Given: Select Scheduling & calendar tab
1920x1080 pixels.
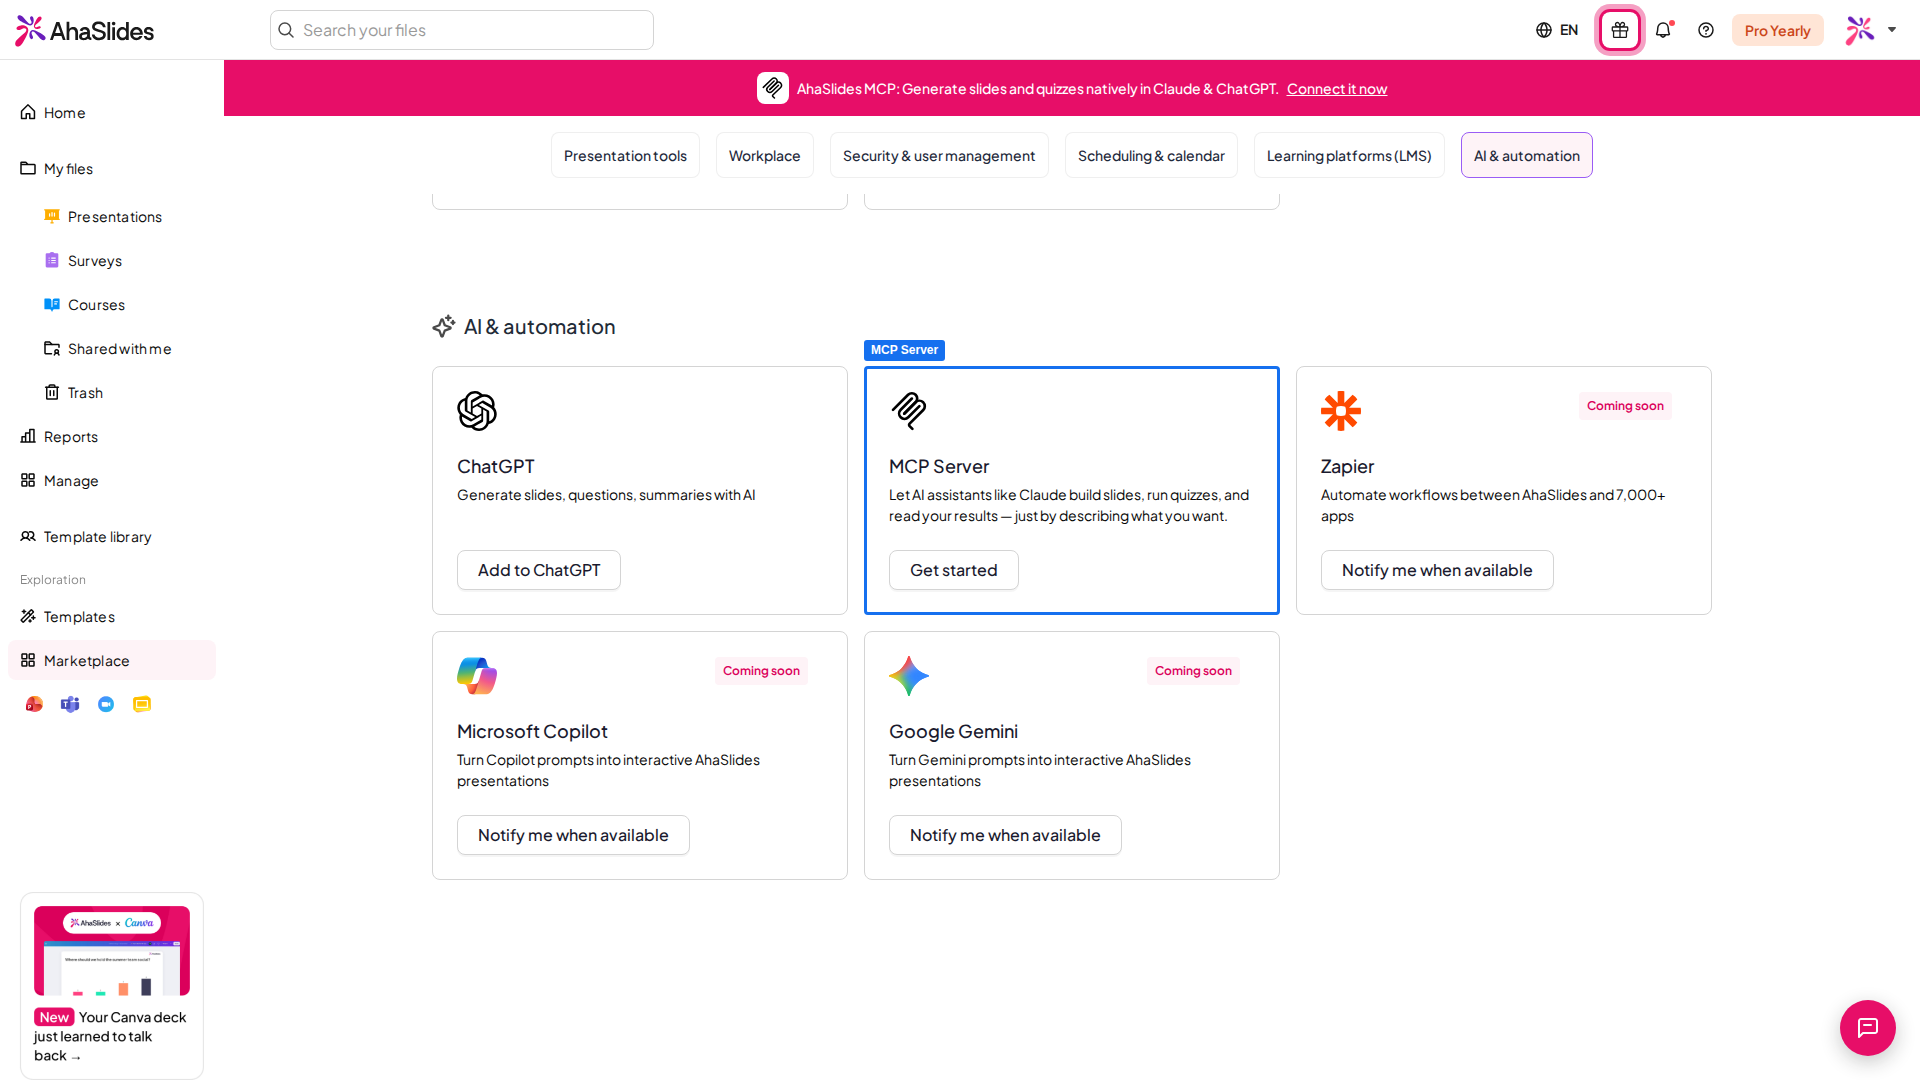Looking at the screenshot, I should point(1151,155).
